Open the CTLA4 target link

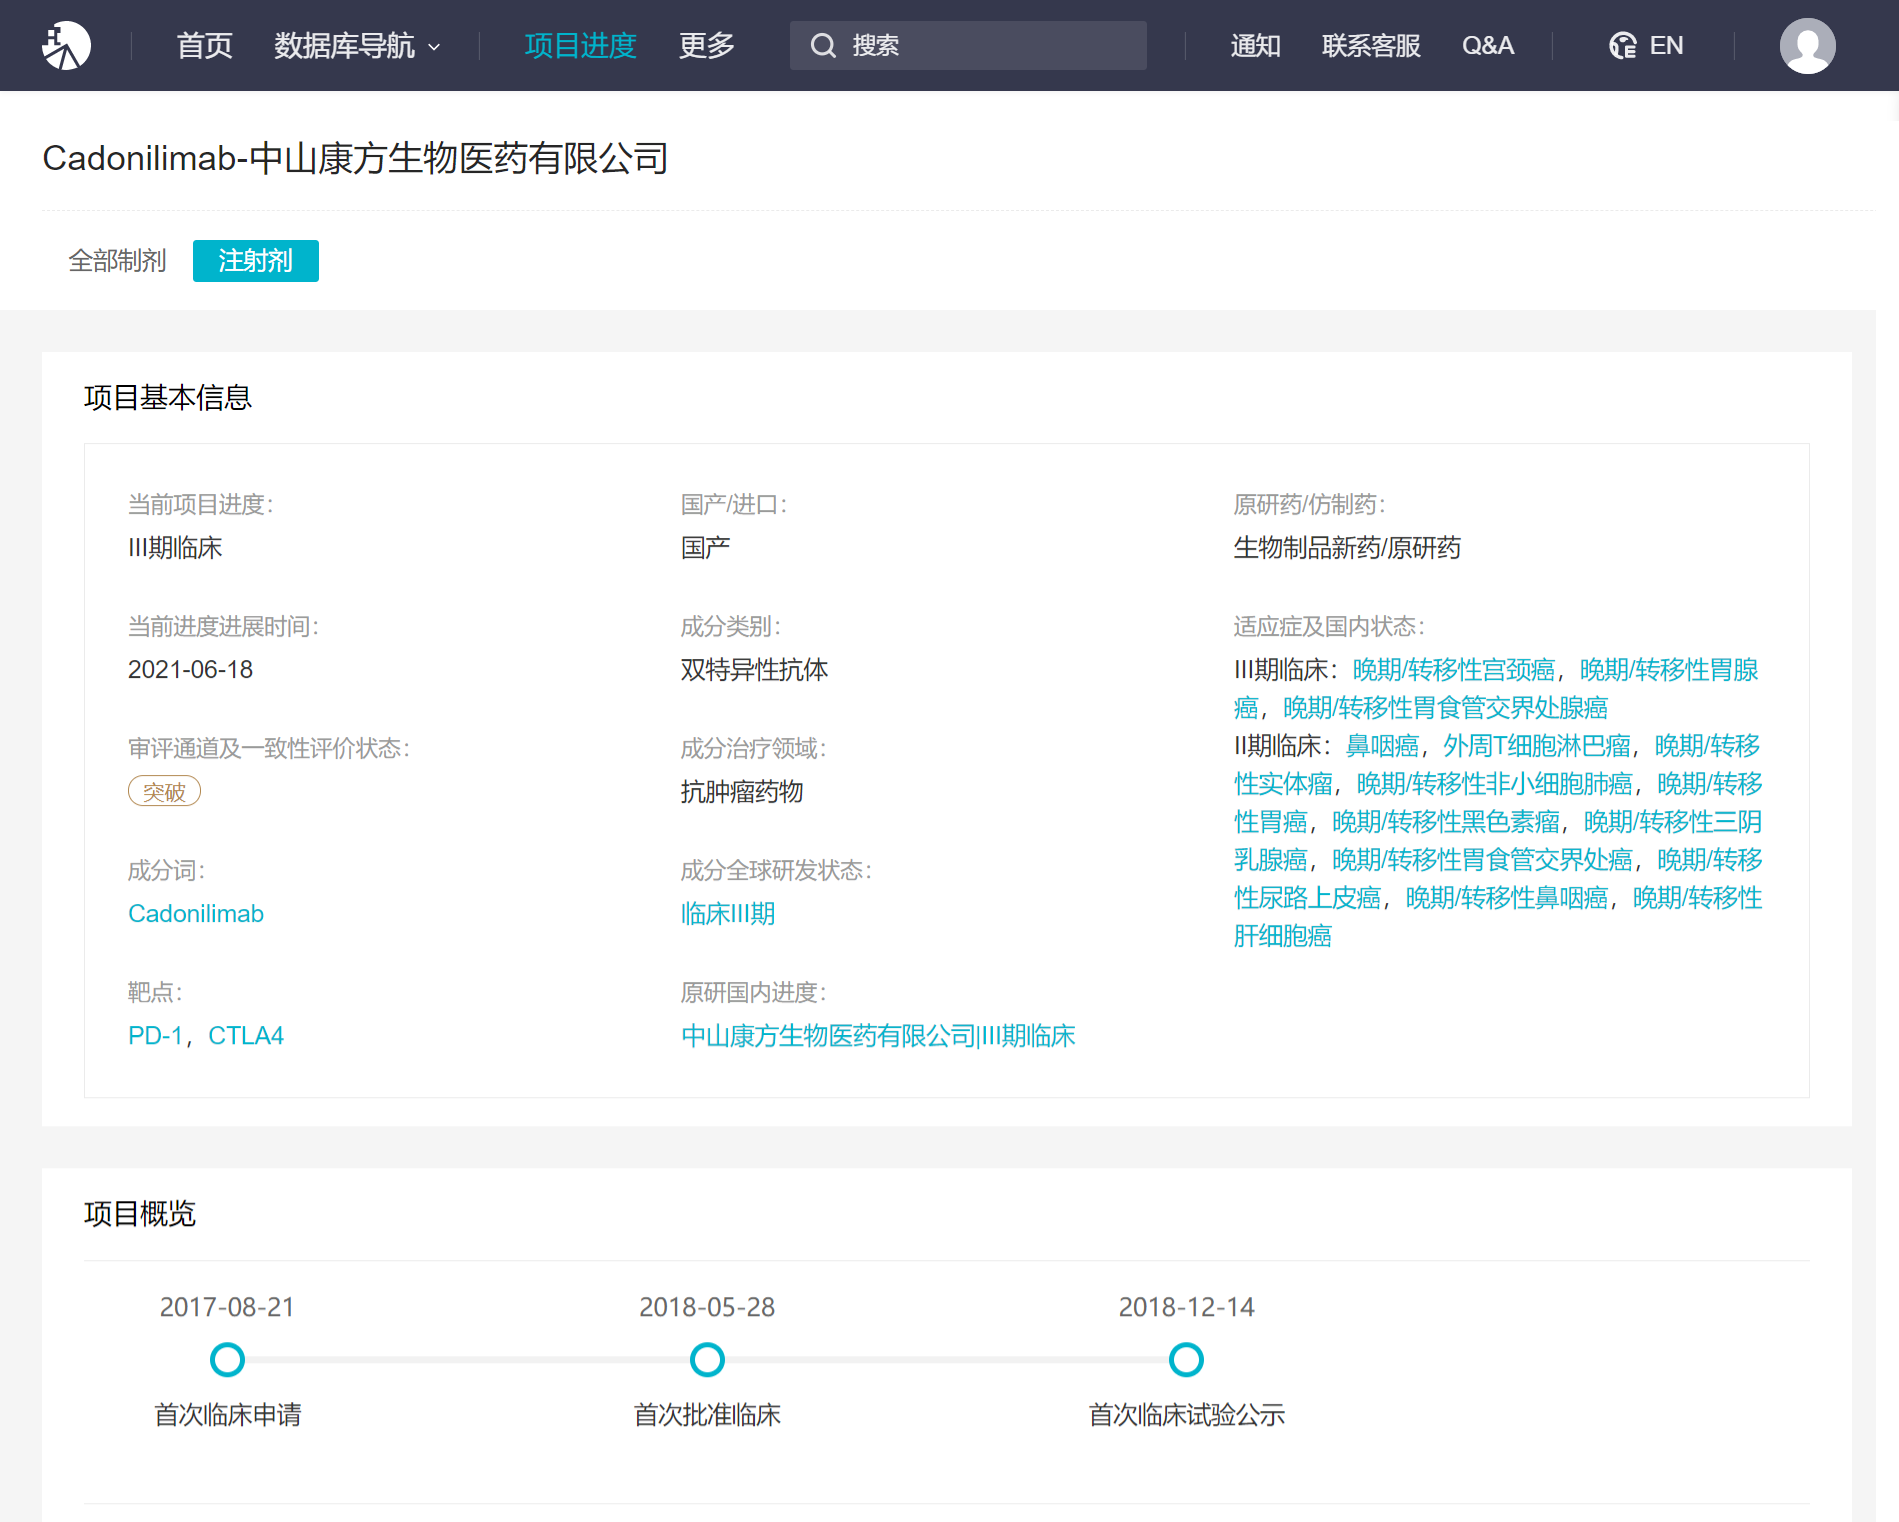point(246,1035)
